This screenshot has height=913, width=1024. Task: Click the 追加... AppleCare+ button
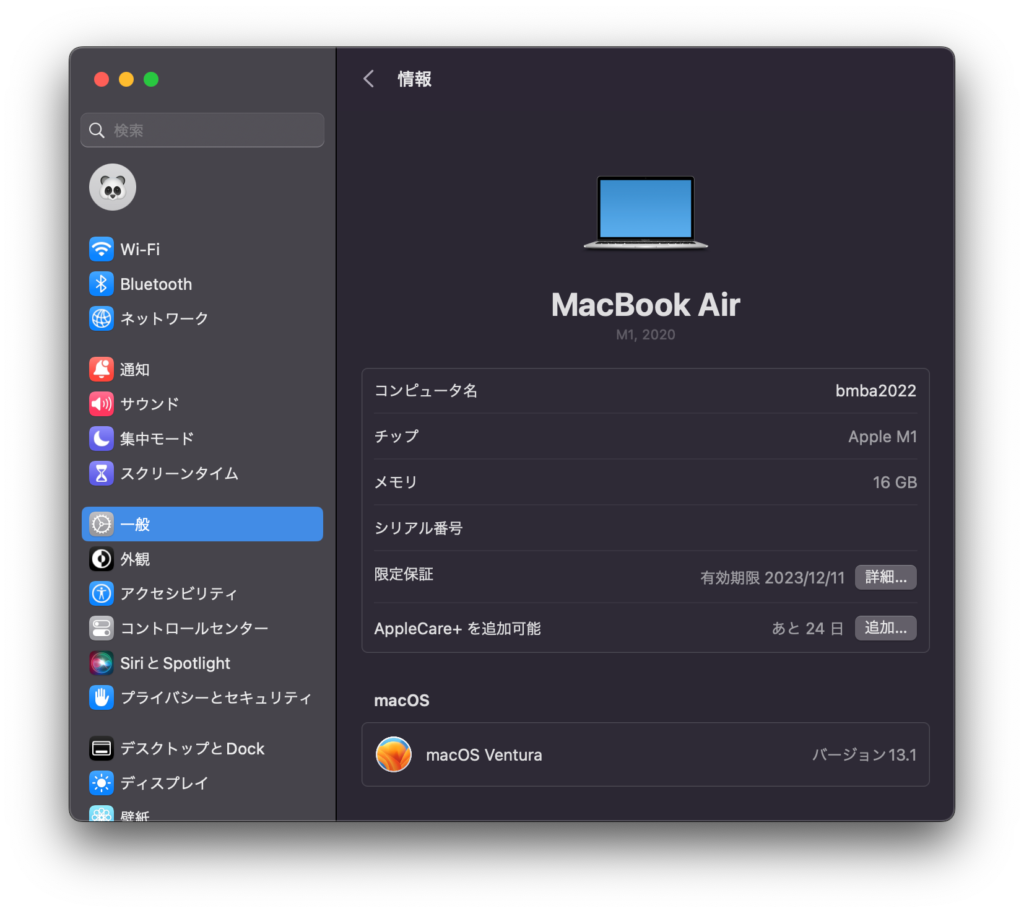(886, 628)
